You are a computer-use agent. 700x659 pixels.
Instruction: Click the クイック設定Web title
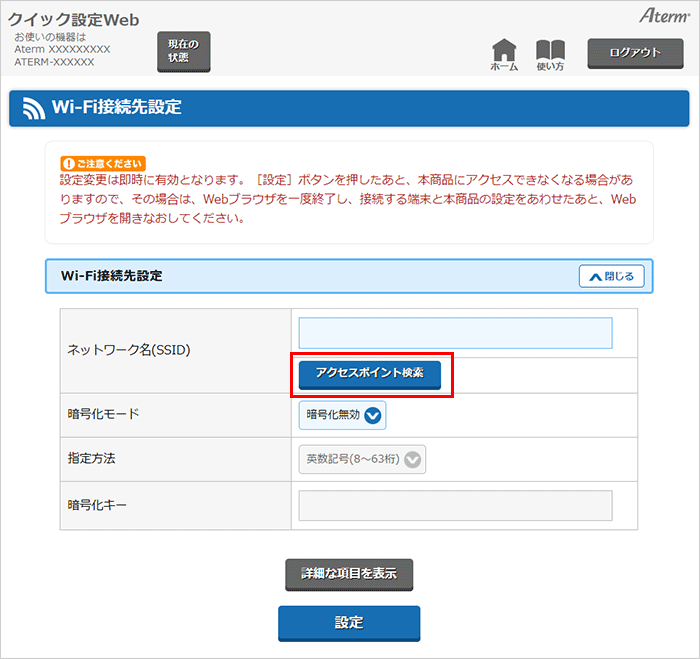[74, 20]
